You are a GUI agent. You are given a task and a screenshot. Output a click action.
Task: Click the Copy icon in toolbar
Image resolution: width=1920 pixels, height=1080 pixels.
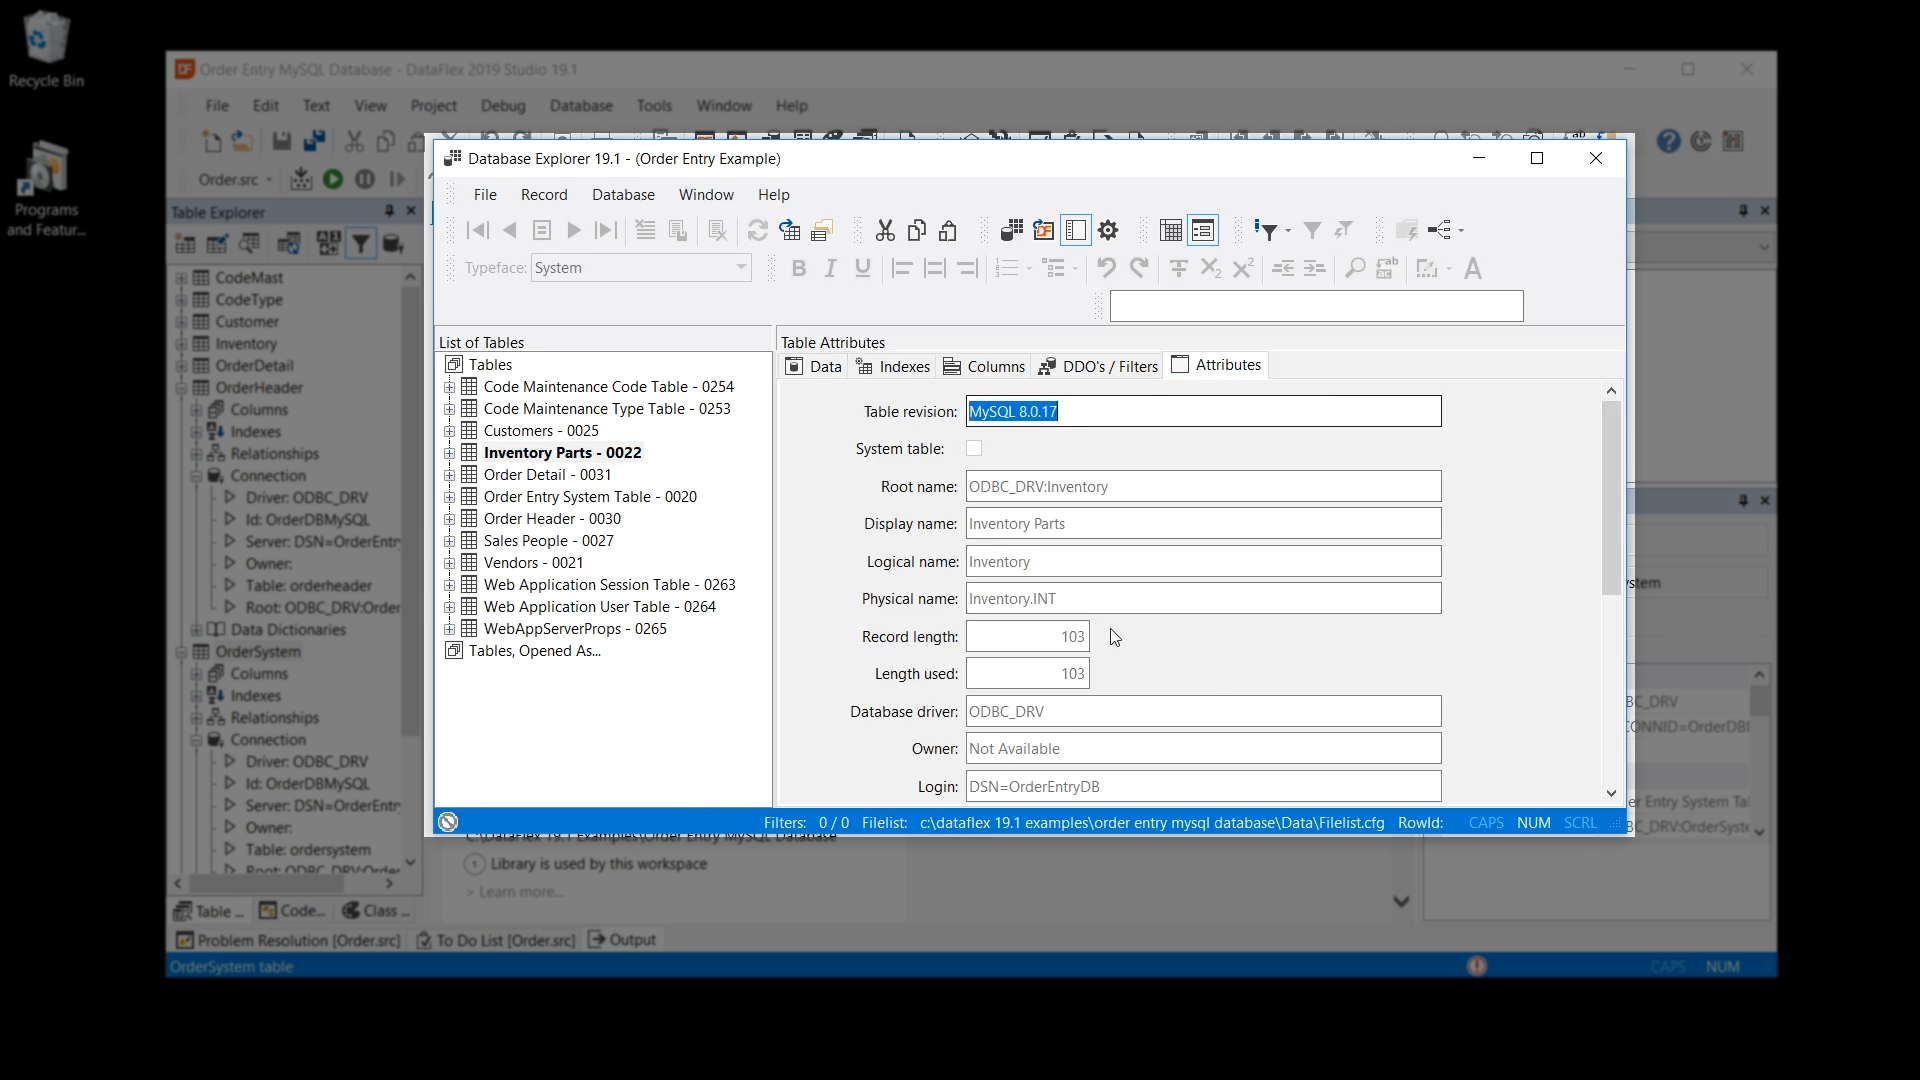click(x=917, y=231)
